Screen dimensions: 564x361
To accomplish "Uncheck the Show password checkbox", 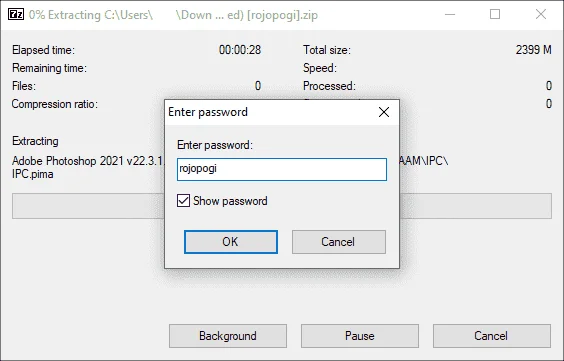I will pos(183,201).
